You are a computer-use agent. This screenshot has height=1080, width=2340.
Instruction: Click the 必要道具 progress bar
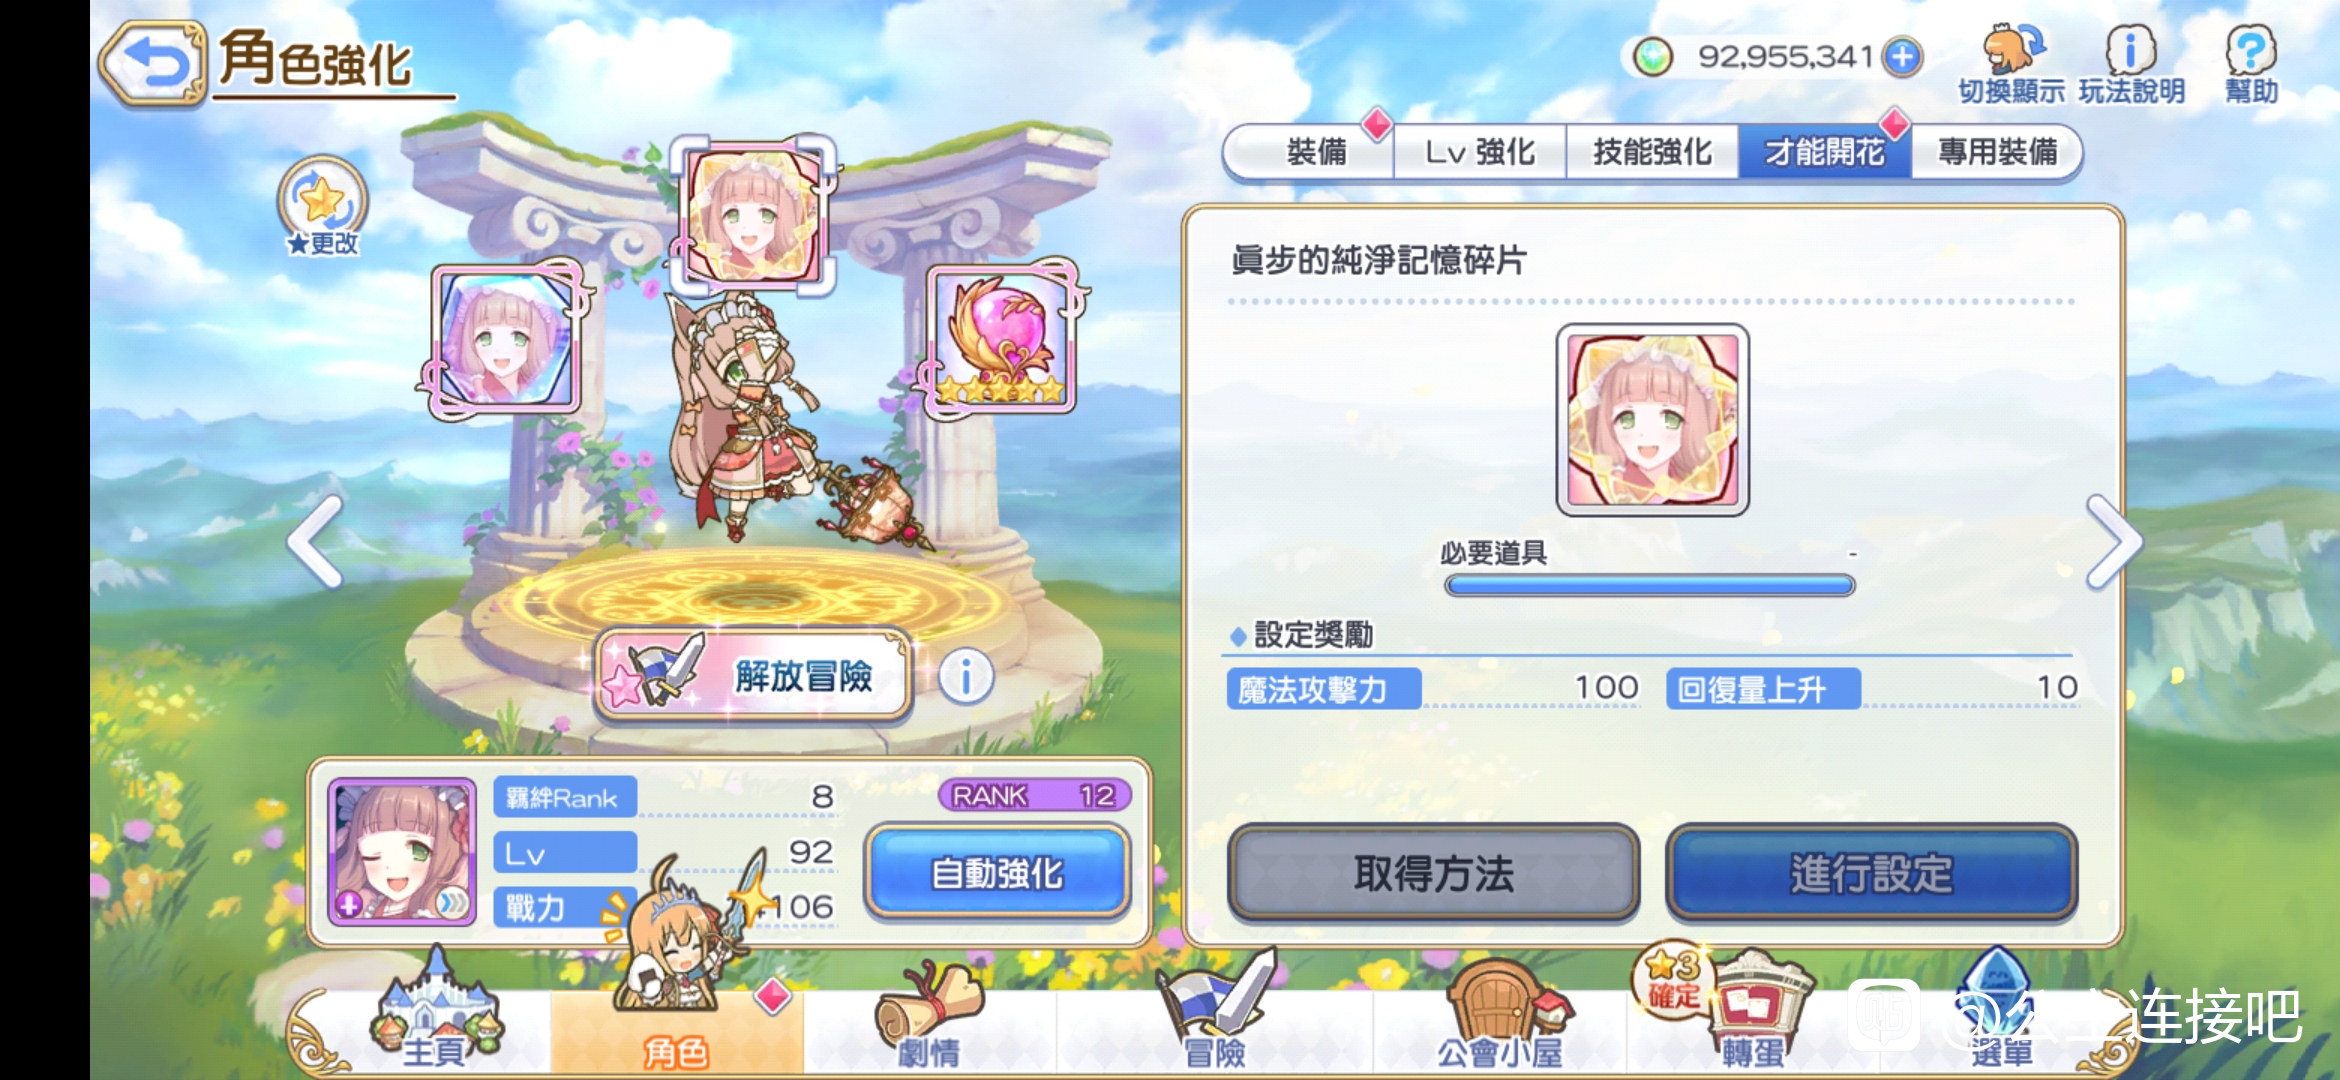point(1649,585)
